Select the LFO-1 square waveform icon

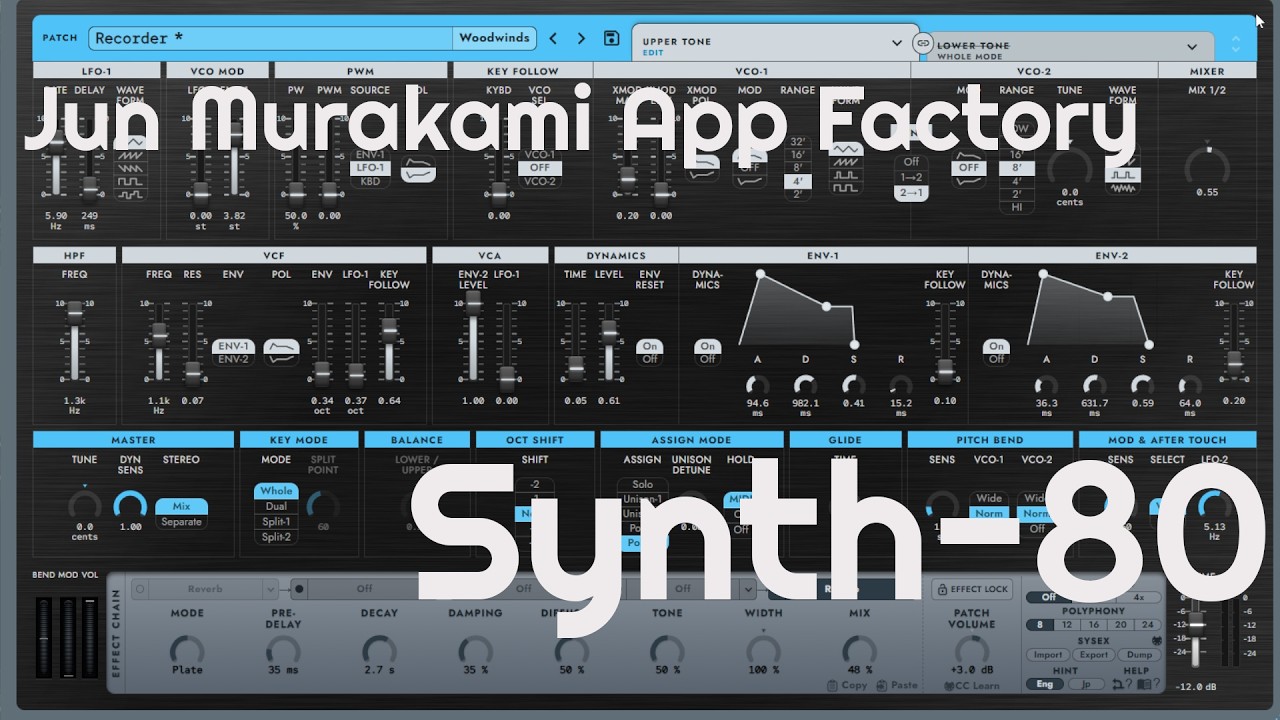tap(130, 182)
